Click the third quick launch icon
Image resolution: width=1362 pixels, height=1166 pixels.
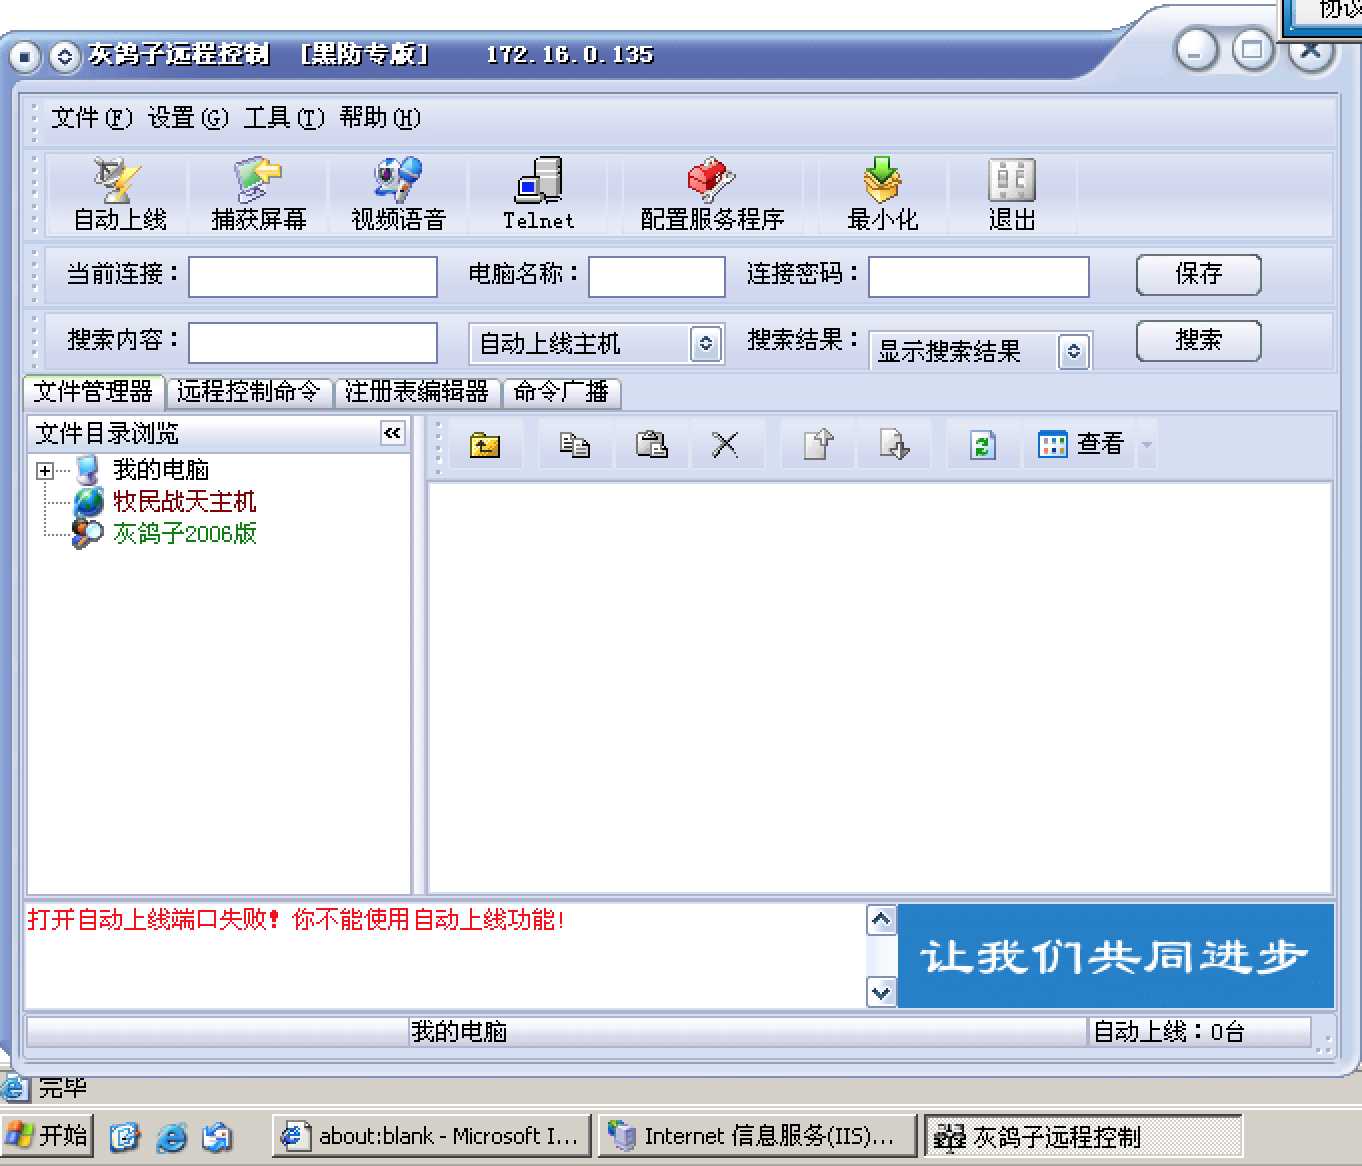pyautogui.click(x=217, y=1137)
